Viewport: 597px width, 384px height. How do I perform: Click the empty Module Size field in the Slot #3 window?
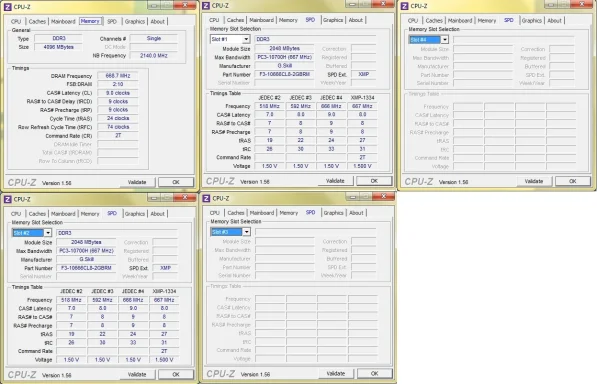tap(284, 241)
